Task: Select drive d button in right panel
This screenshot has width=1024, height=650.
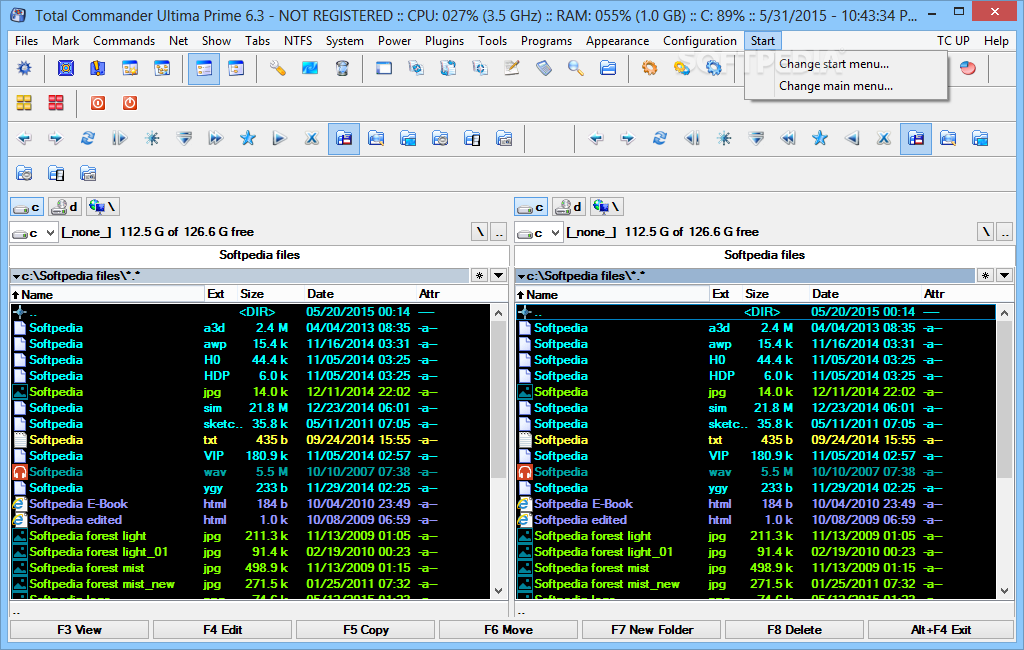Action: pyautogui.click(x=569, y=207)
